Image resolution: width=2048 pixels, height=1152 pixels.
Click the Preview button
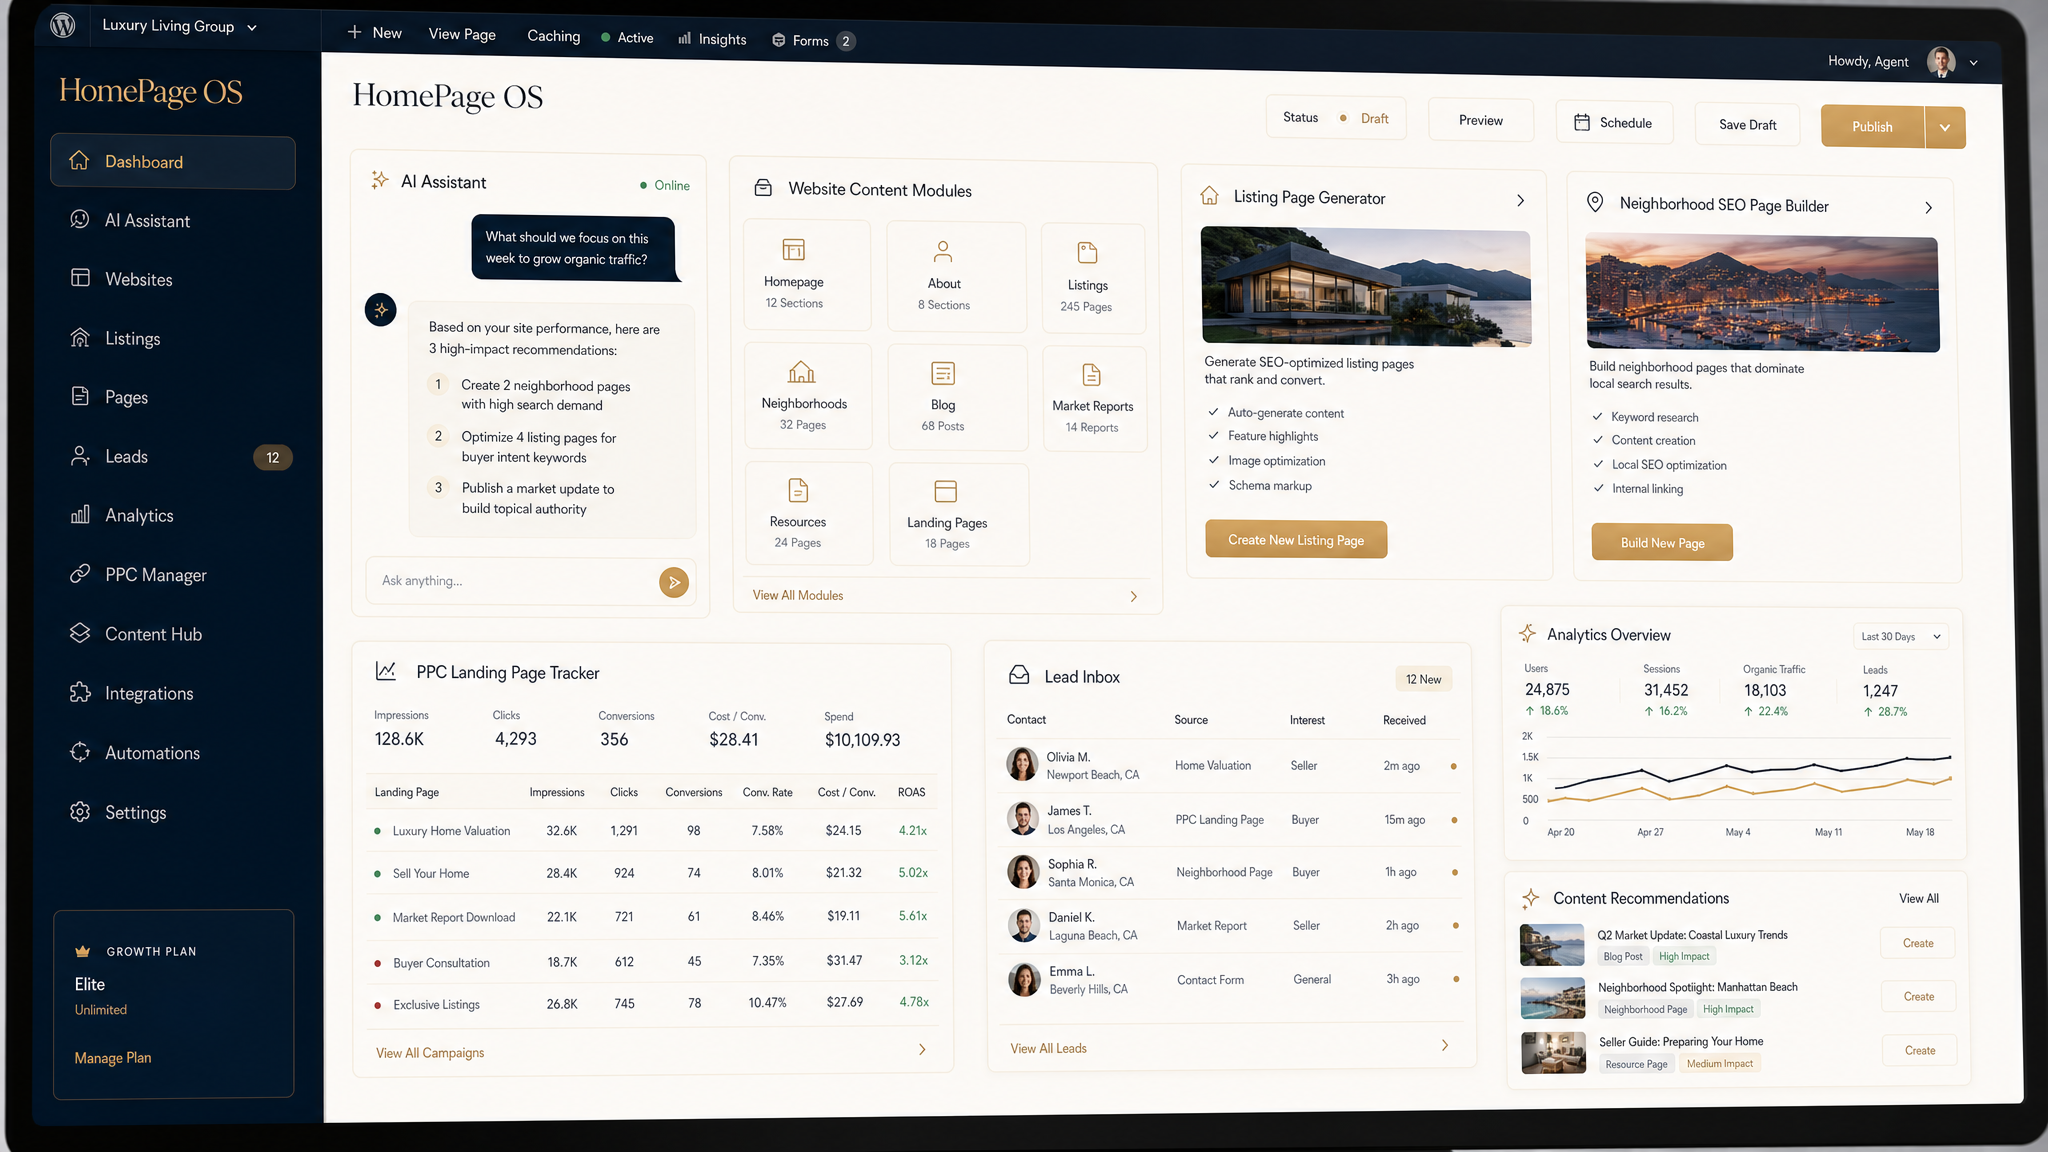1480,120
